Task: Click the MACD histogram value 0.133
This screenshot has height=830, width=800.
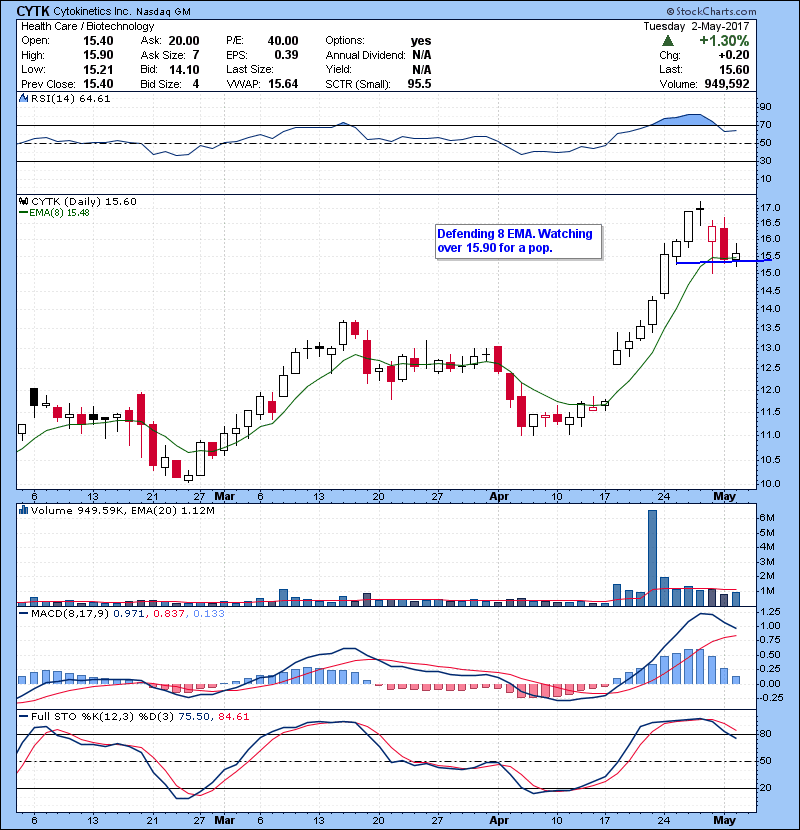Action: click(x=209, y=614)
